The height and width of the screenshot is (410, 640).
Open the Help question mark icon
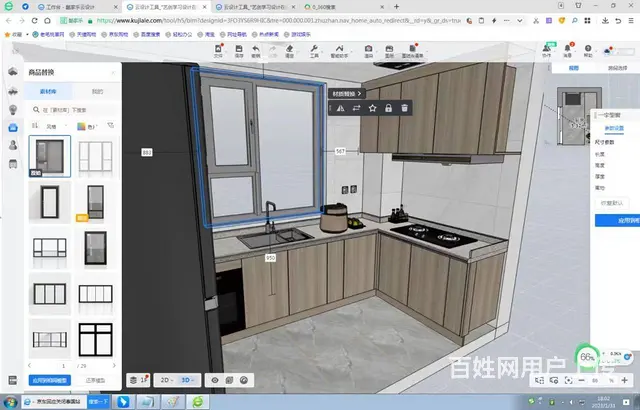(588, 51)
